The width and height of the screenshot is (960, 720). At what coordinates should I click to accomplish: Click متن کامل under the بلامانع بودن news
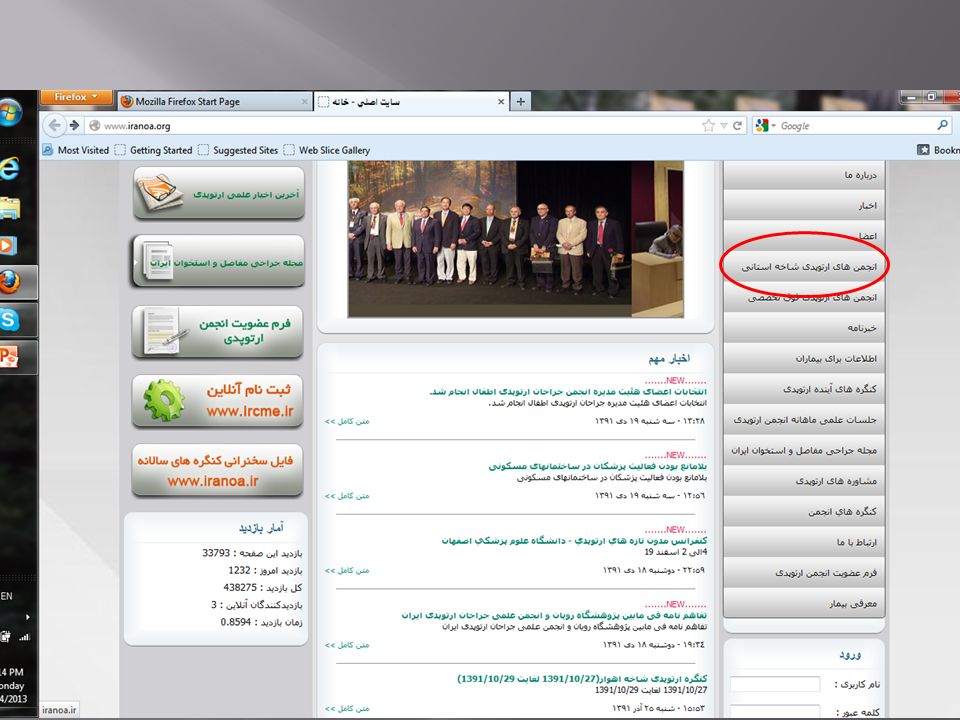(347, 496)
